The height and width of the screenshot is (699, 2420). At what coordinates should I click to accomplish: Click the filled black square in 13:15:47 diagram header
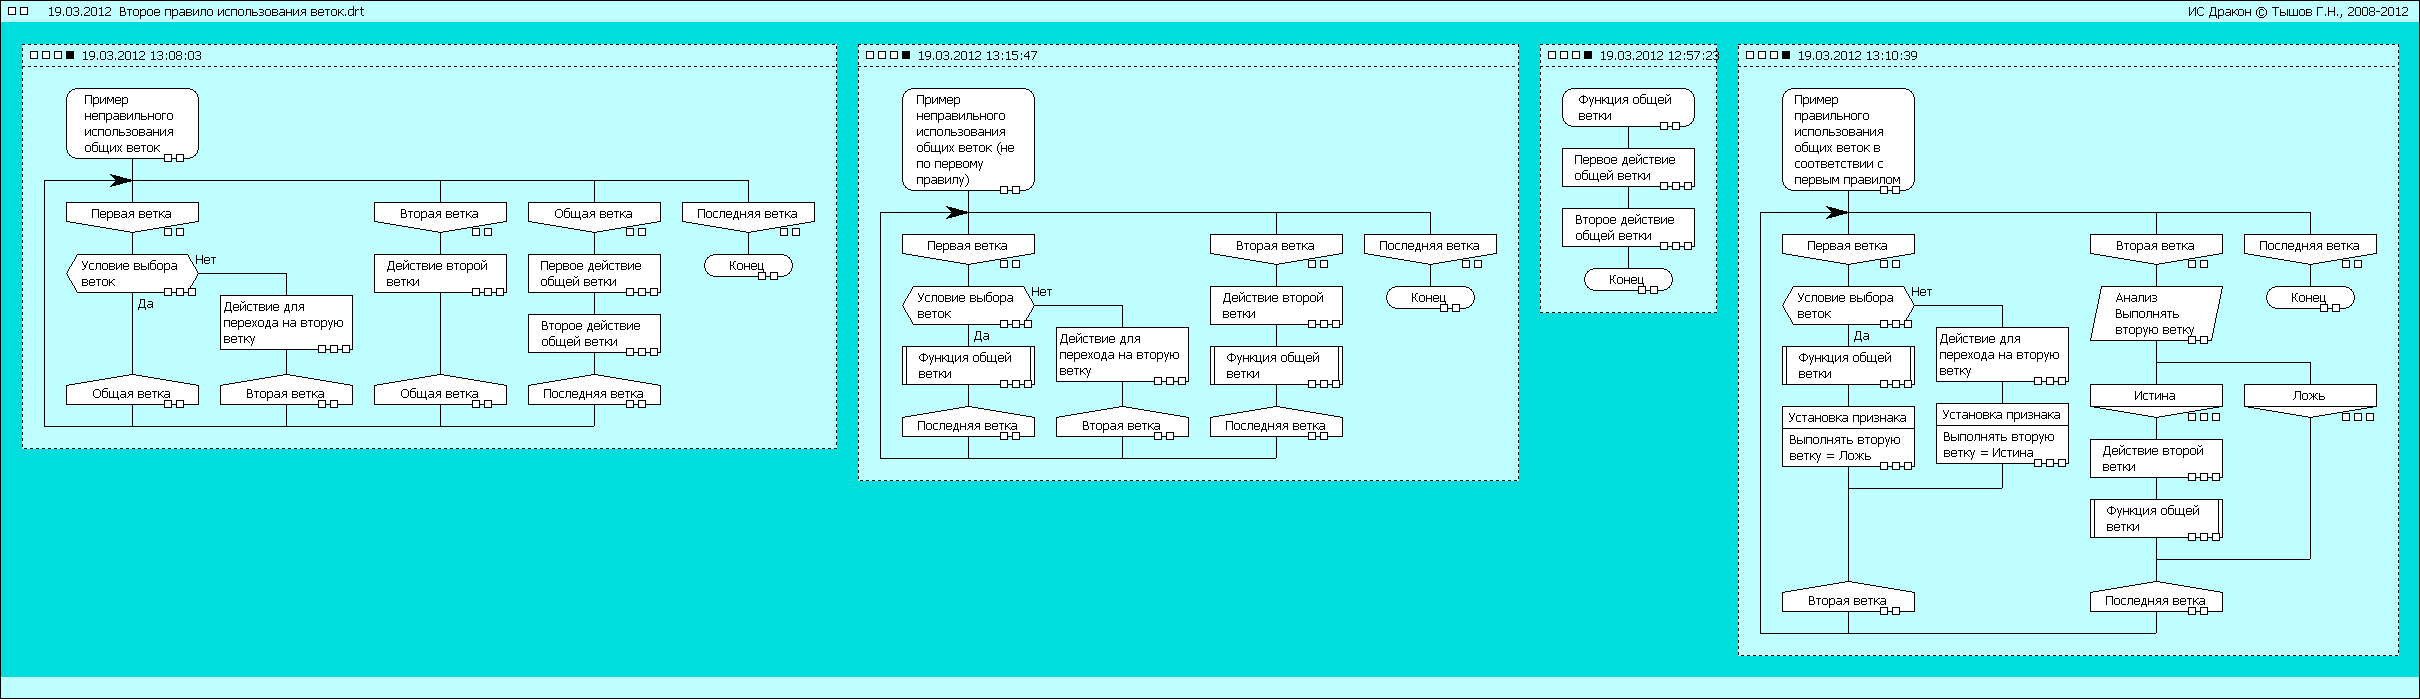coord(906,56)
